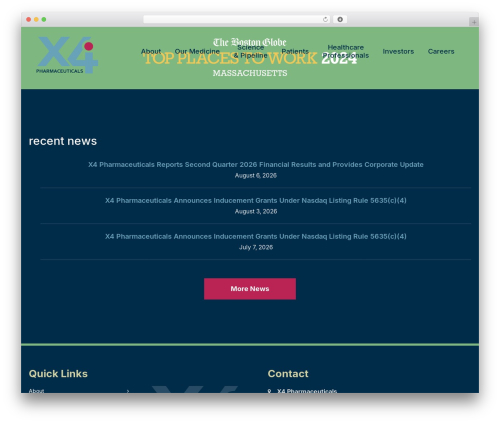500x423 pixels.
Task: Open the Our Medicine menu
Action: pos(197,51)
